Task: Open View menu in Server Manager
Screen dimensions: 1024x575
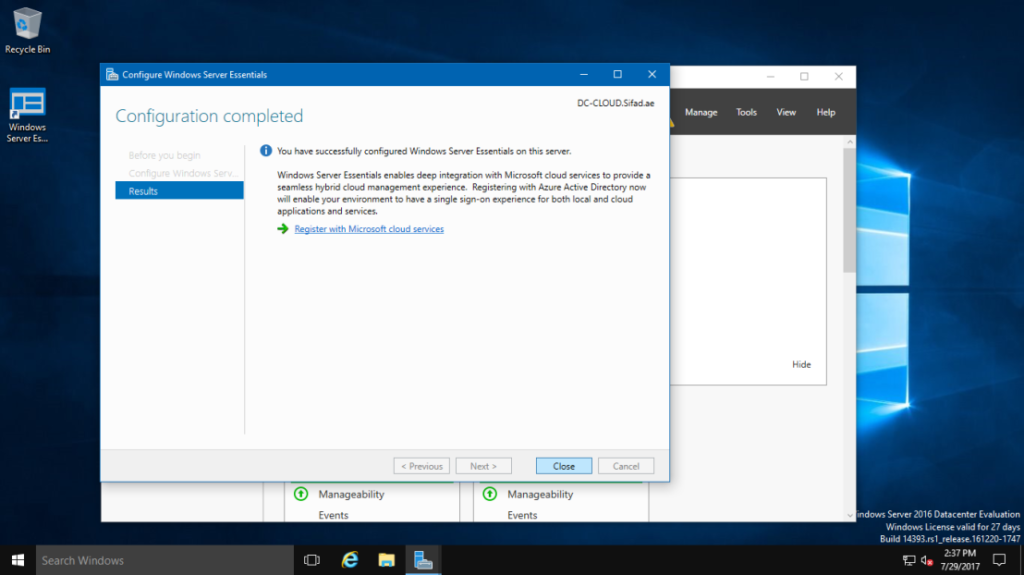Action: [786, 112]
